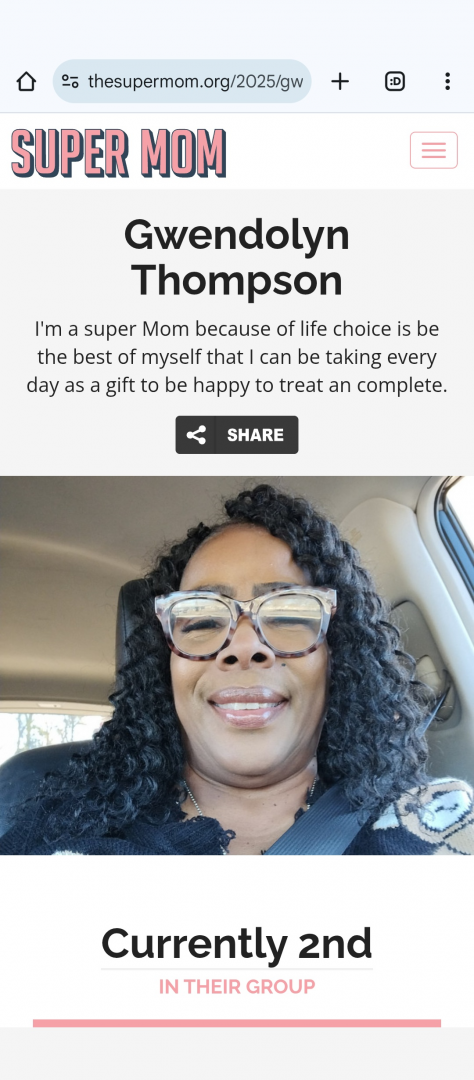Screen dimensions: 474x1080
Task: Click the IN THEIR GROUP text
Action: coord(237,986)
